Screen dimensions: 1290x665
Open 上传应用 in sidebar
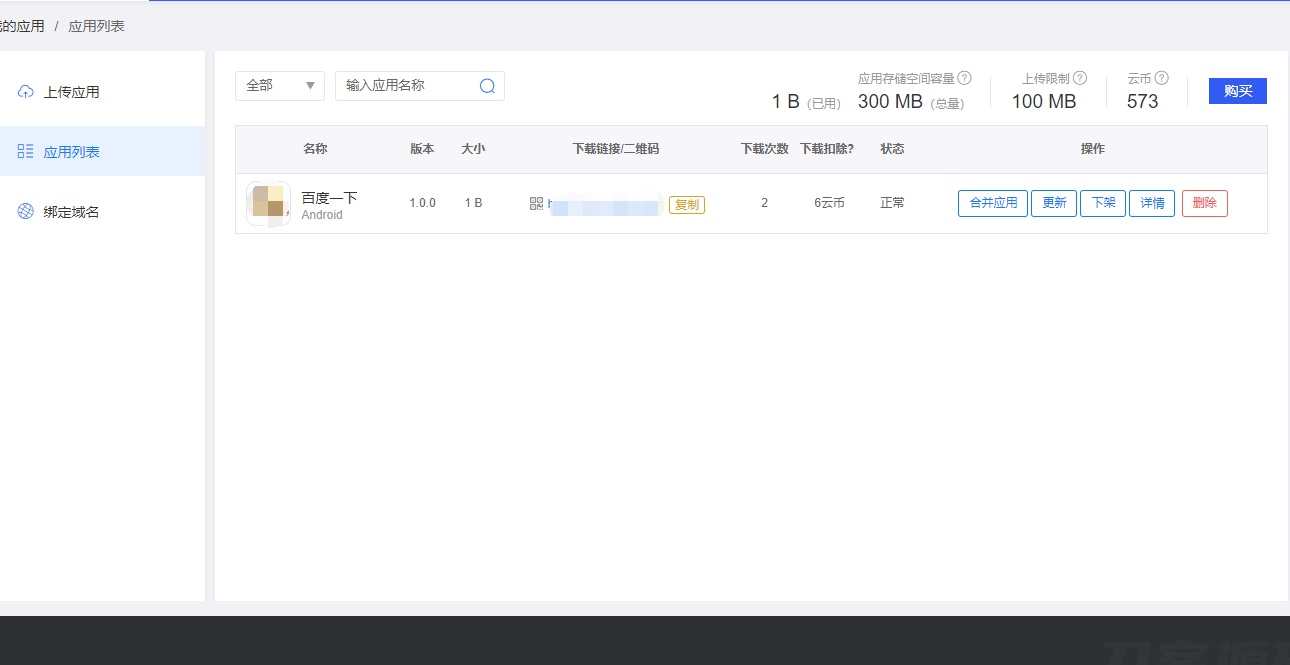tap(102, 92)
